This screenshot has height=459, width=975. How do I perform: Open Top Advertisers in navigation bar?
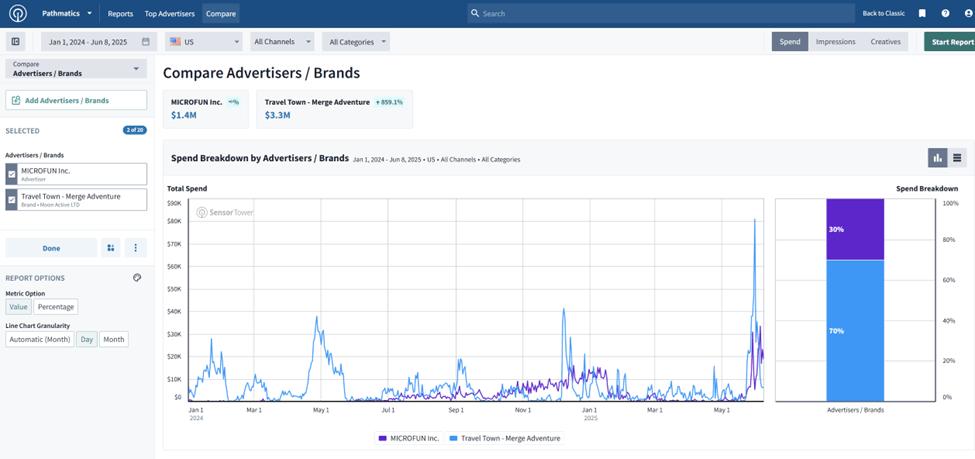tap(169, 14)
